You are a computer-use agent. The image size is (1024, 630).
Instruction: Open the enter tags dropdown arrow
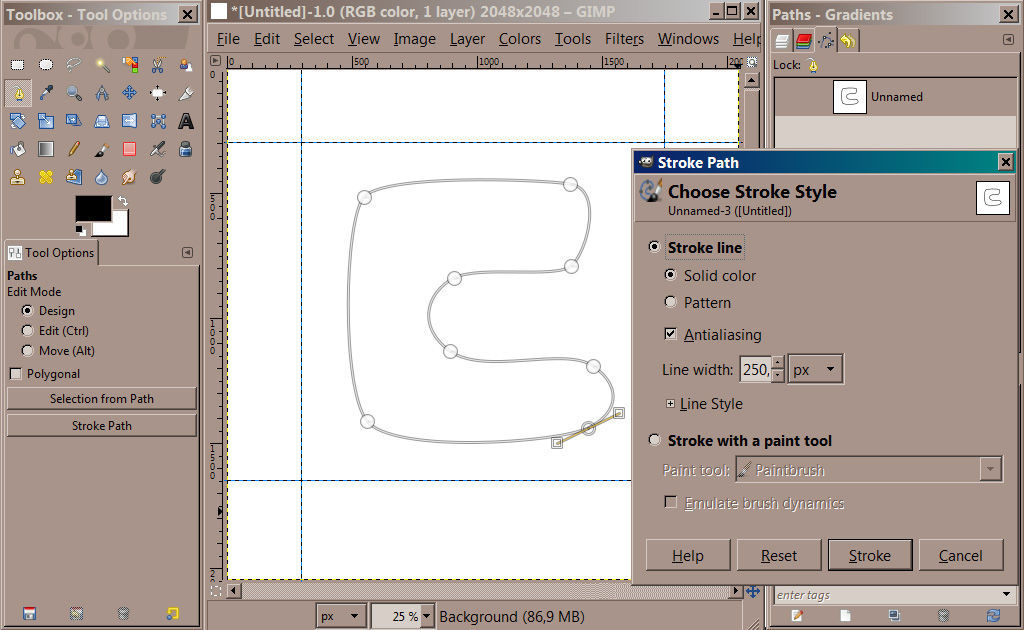point(1007,594)
